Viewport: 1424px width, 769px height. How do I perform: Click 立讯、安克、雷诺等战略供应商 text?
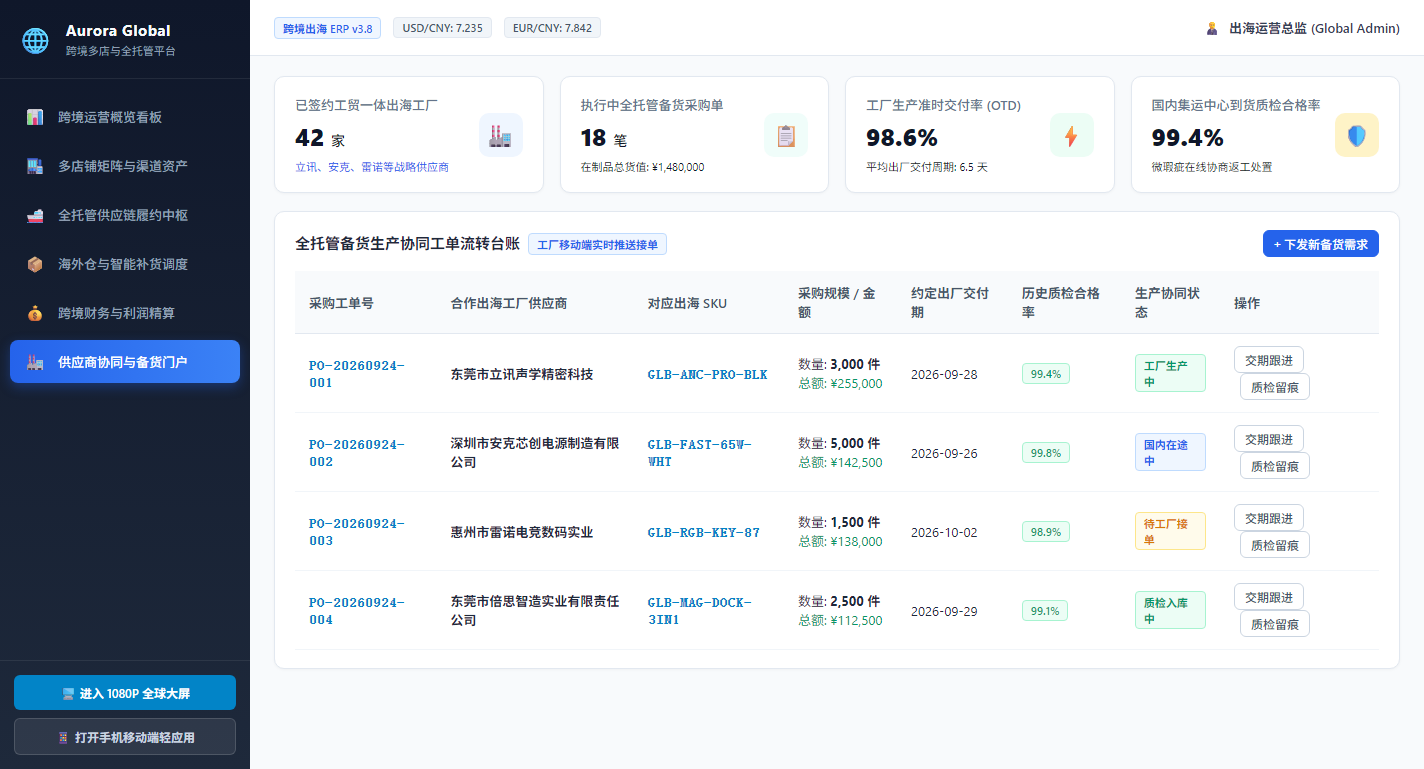click(372, 167)
